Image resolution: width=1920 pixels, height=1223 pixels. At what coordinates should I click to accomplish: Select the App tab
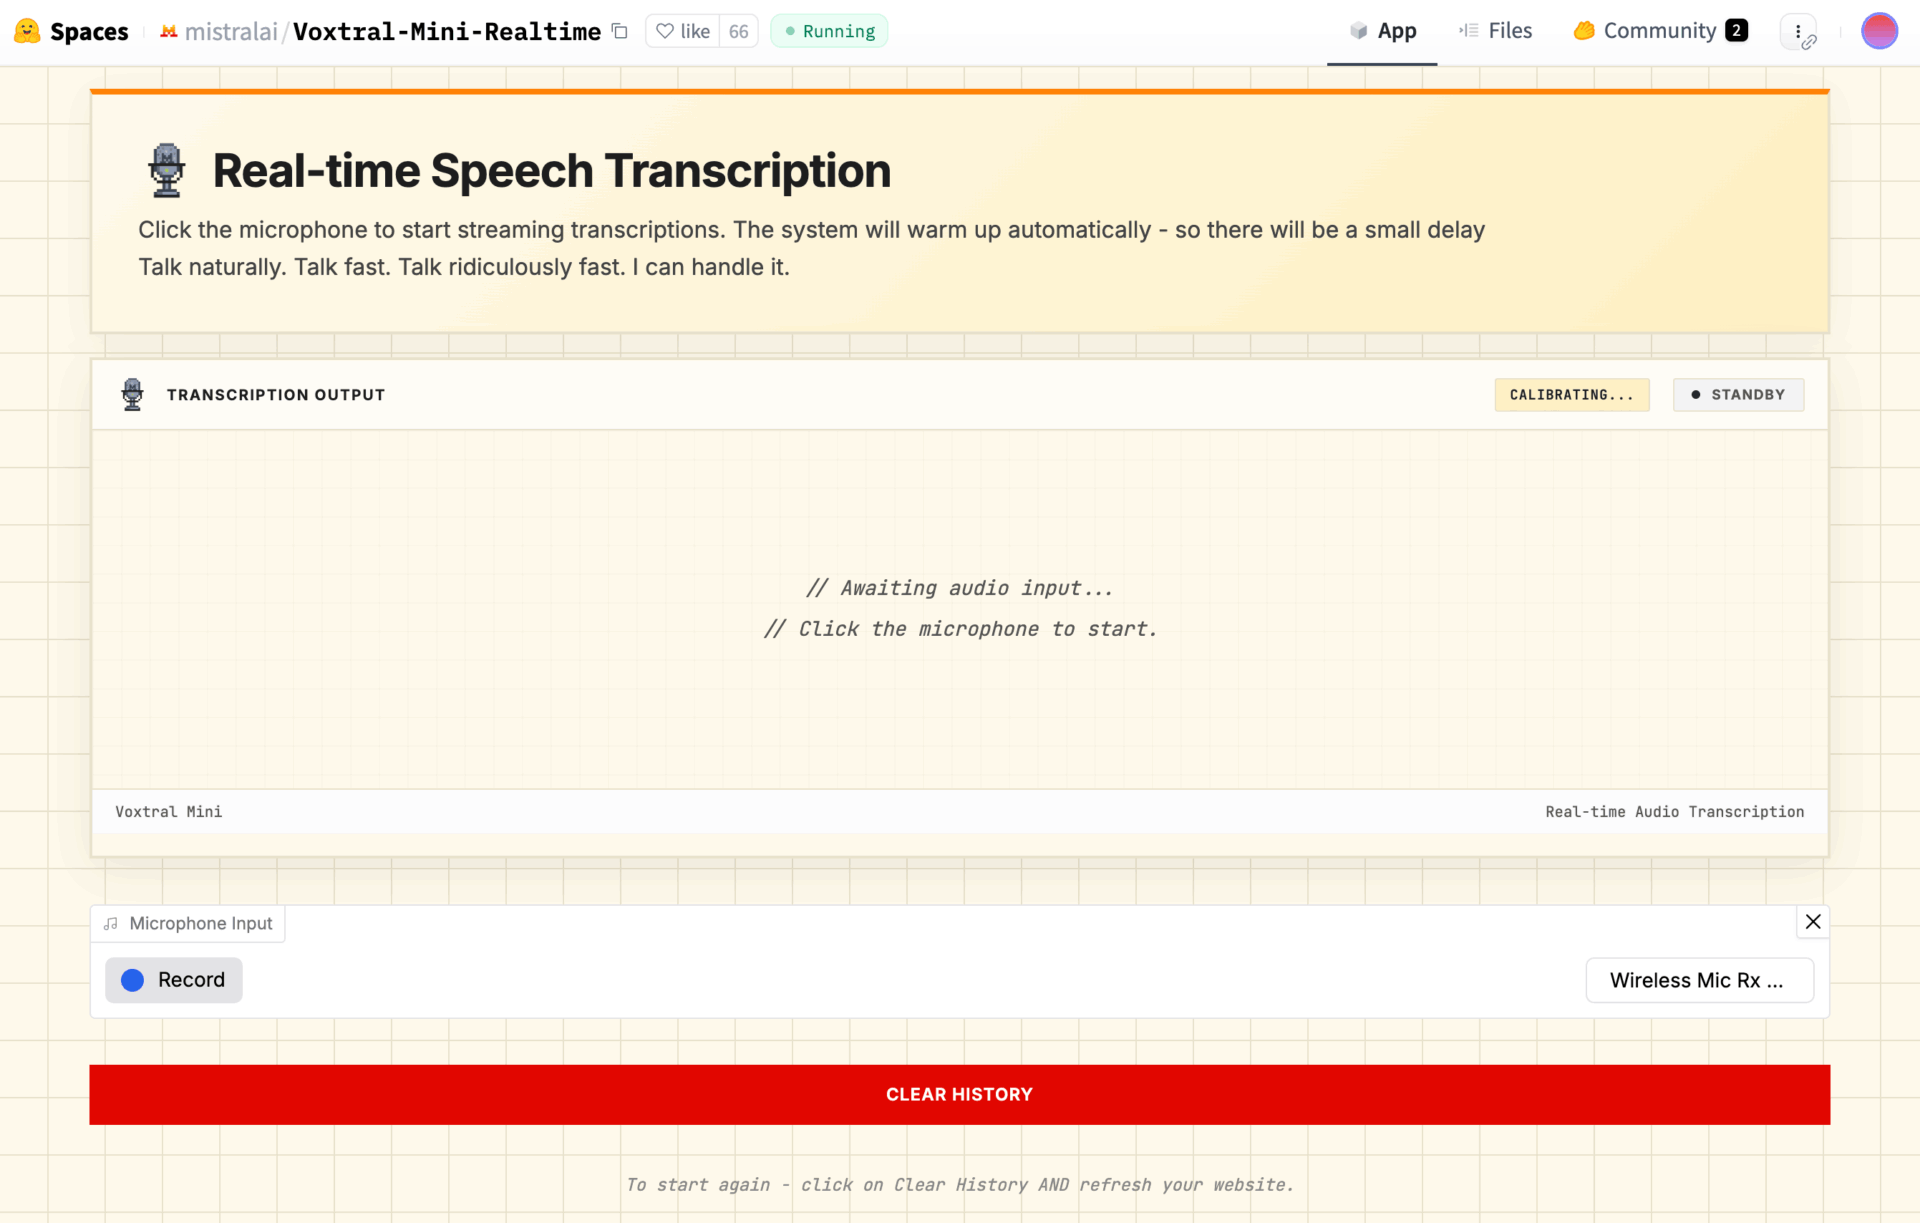1383,31
